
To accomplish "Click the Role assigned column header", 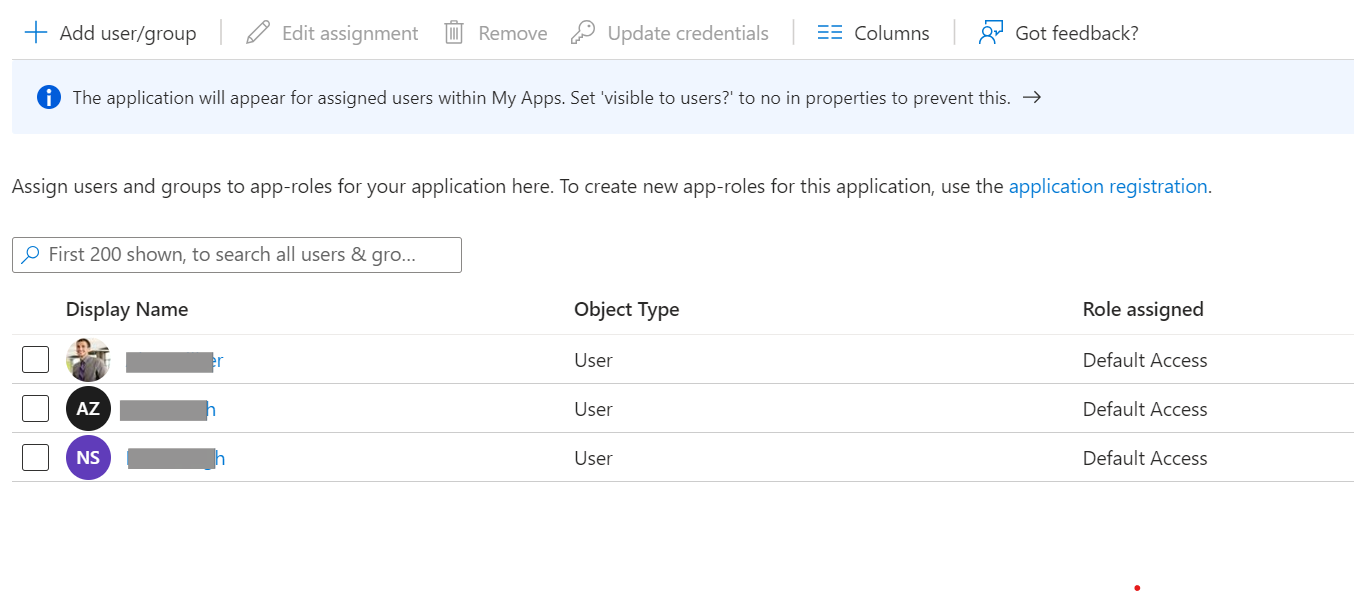I will pyautogui.click(x=1143, y=310).
